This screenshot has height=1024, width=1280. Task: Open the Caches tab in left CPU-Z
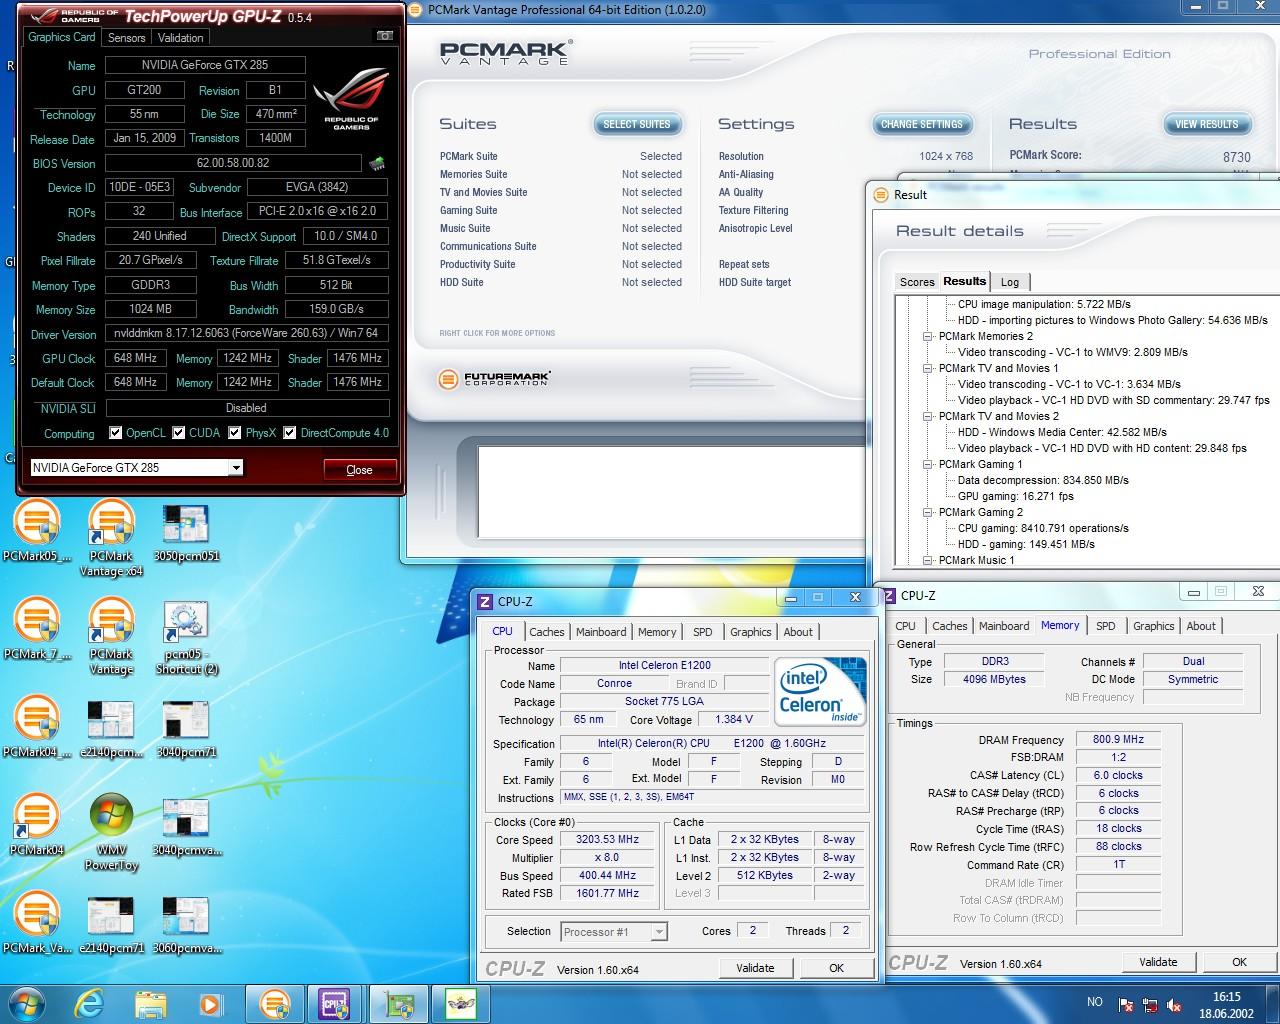pyautogui.click(x=547, y=632)
